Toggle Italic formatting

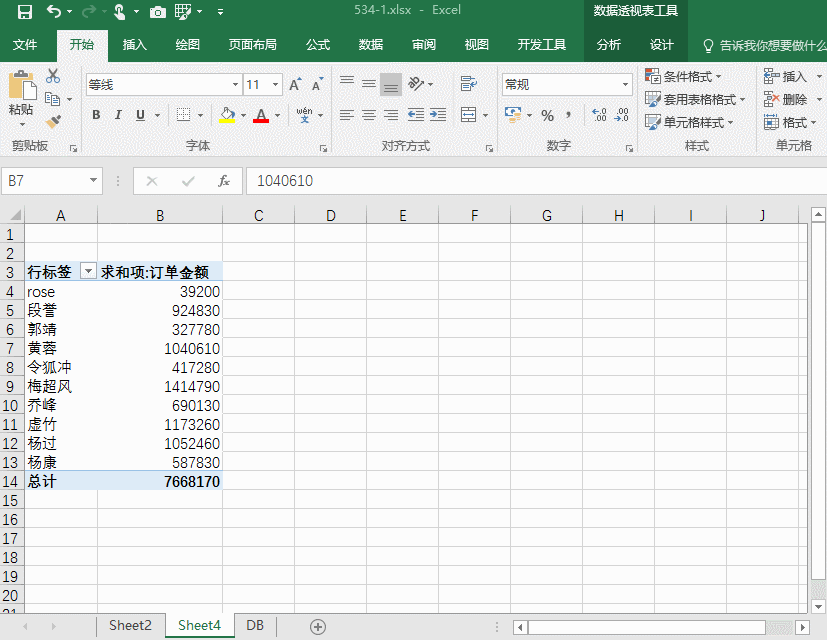[x=118, y=115]
